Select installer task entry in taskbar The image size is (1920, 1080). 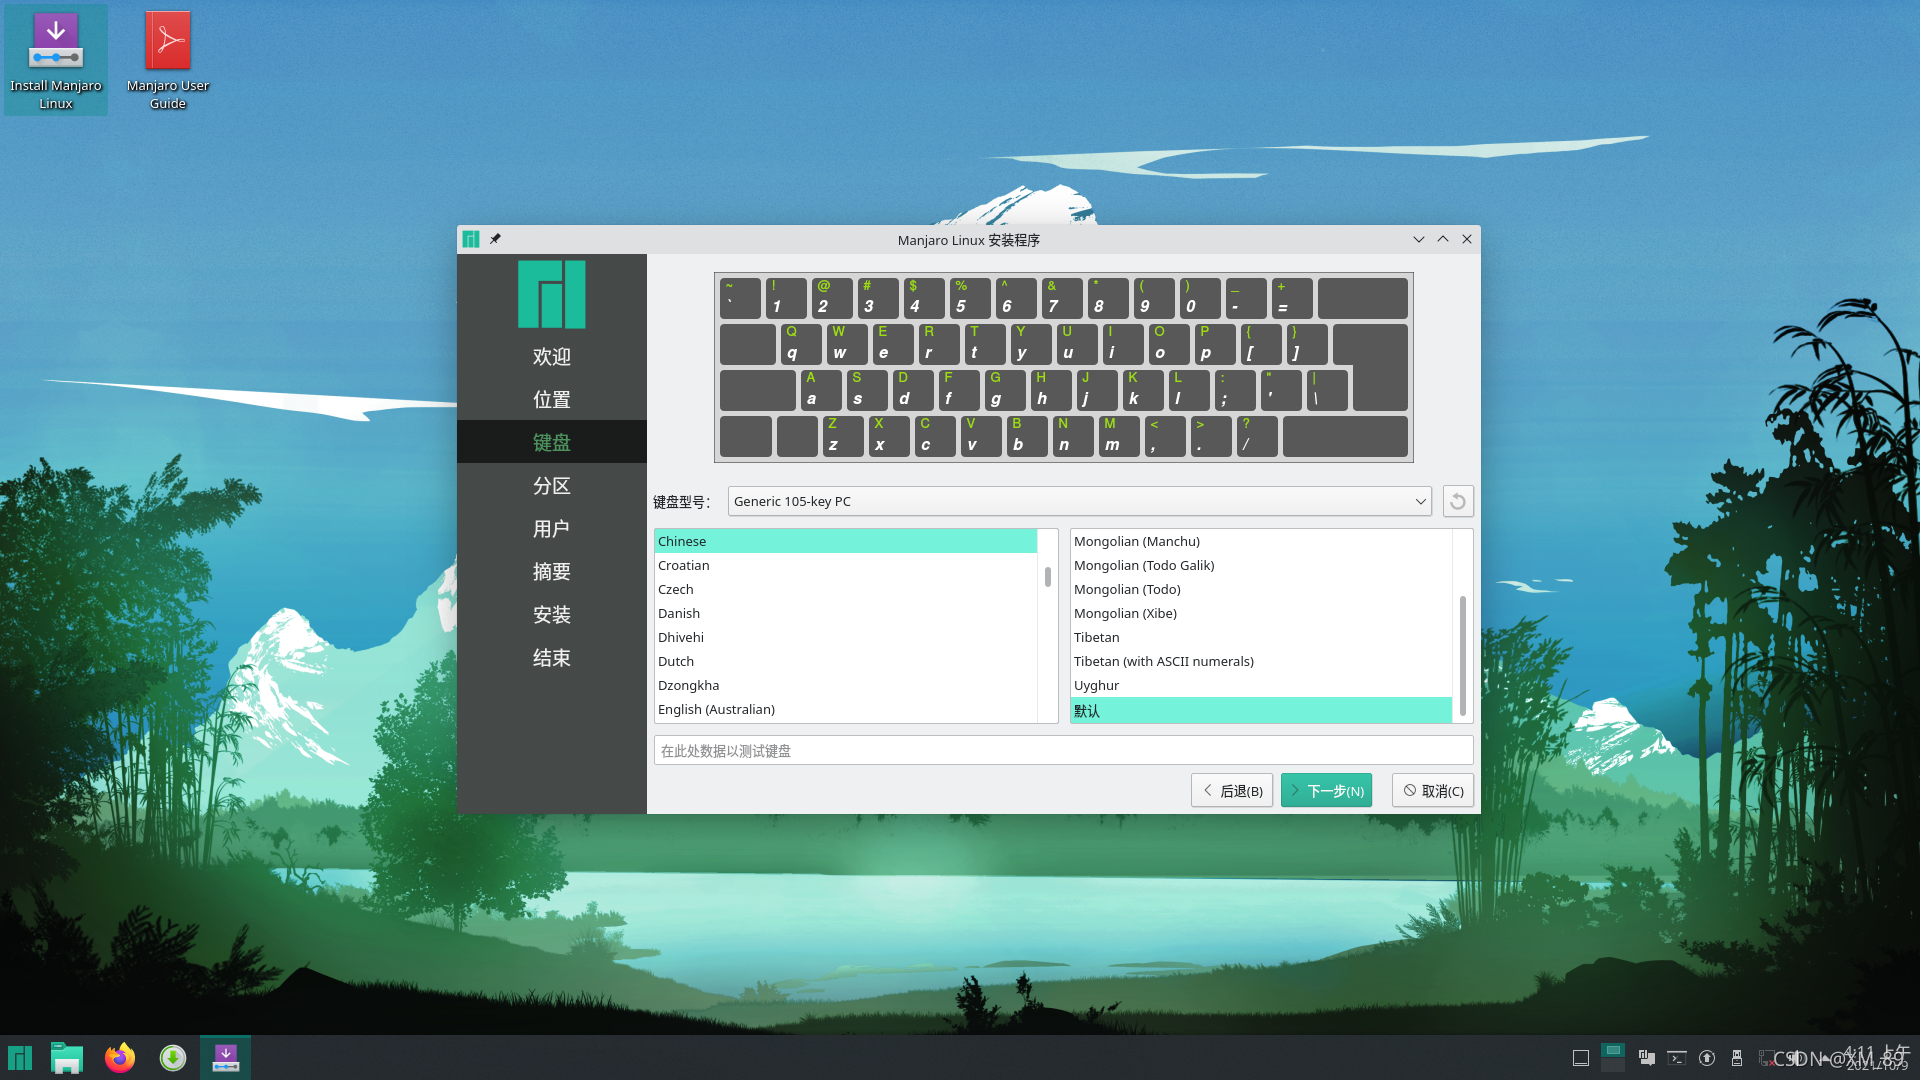[x=226, y=1058]
